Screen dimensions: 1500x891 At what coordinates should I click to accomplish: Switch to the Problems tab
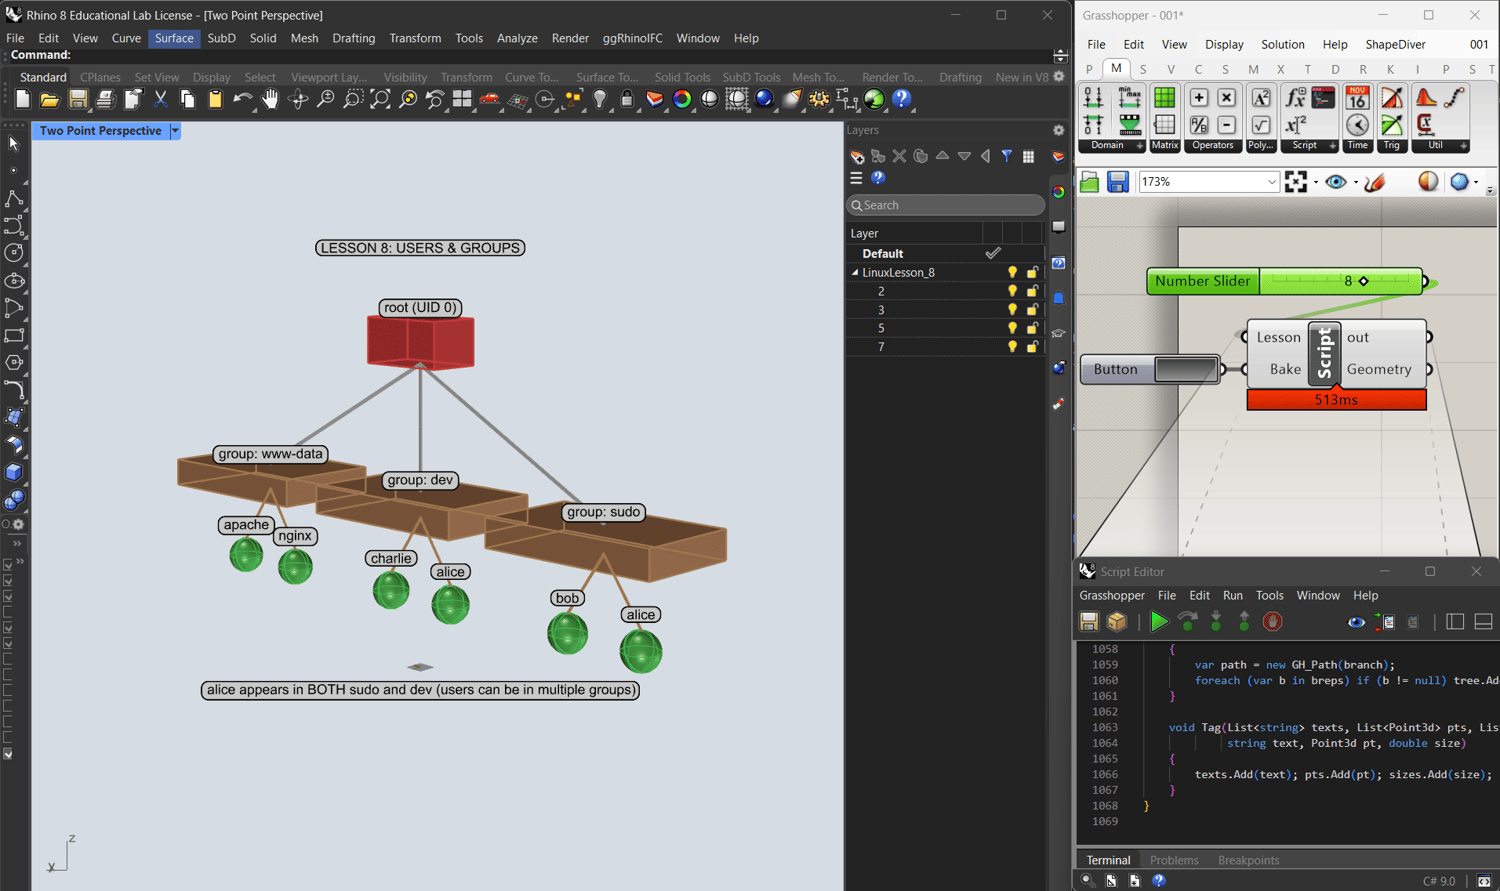[1173, 860]
